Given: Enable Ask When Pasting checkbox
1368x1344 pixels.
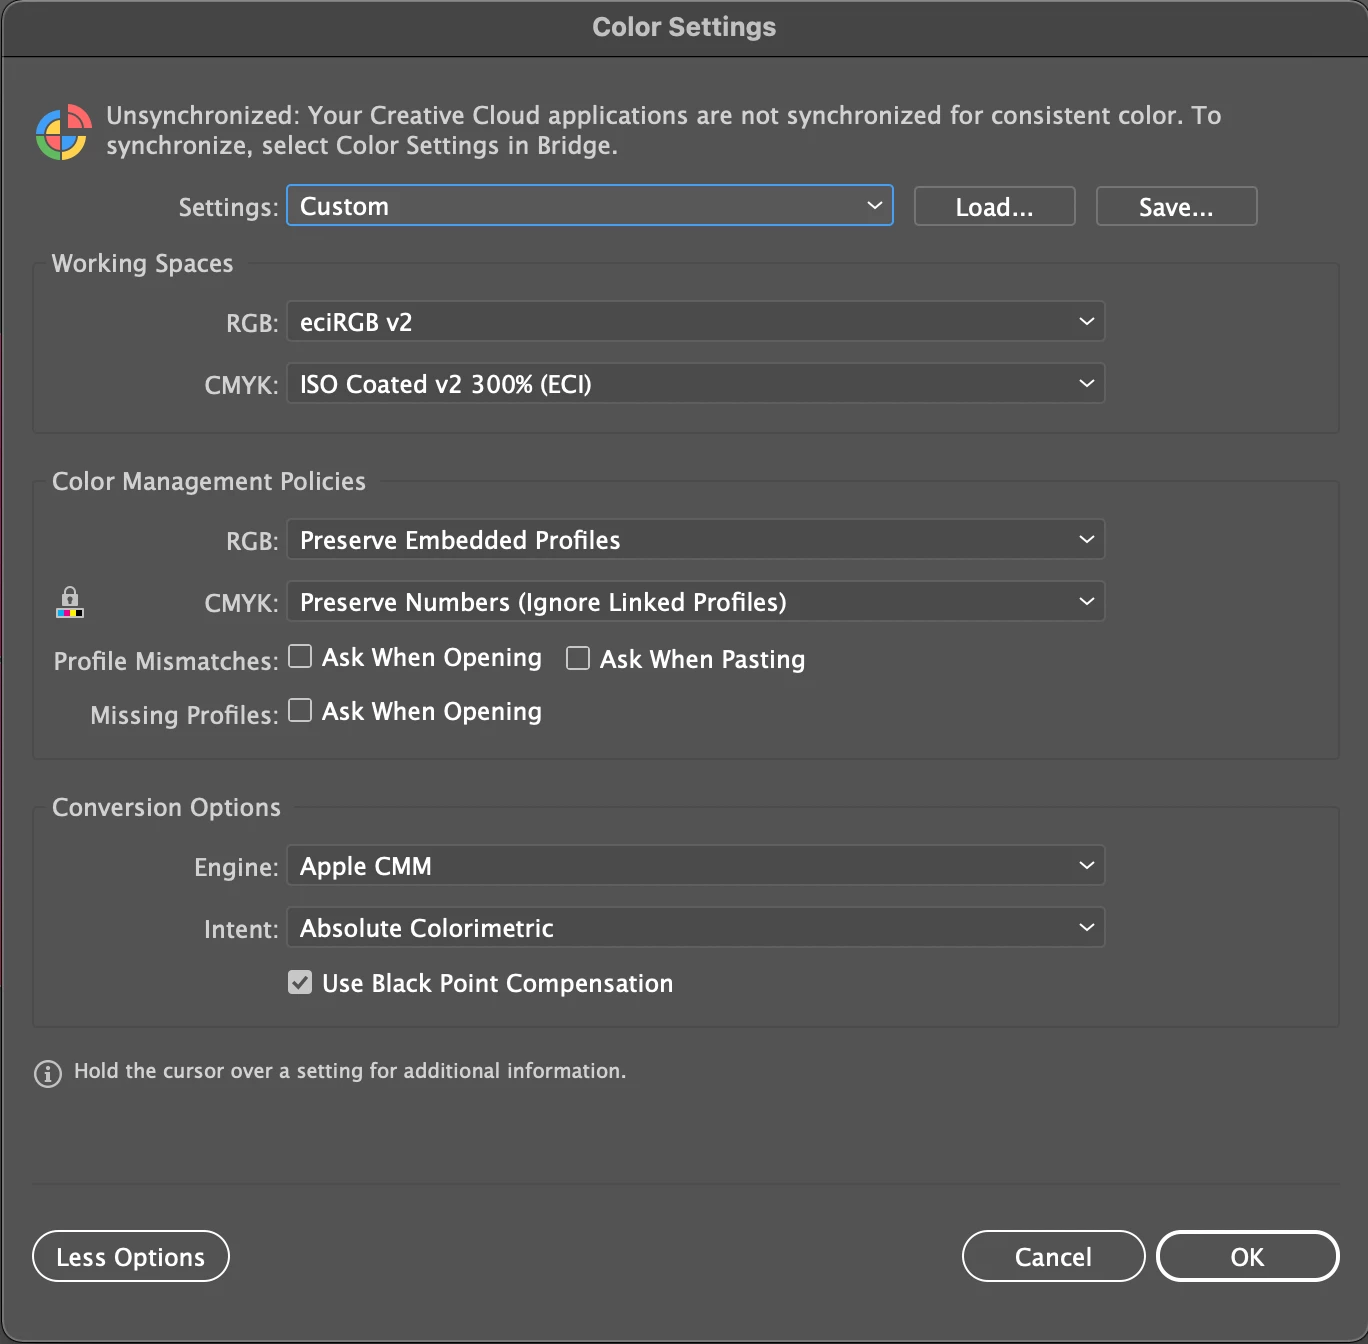Looking at the screenshot, I should (x=578, y=658).
